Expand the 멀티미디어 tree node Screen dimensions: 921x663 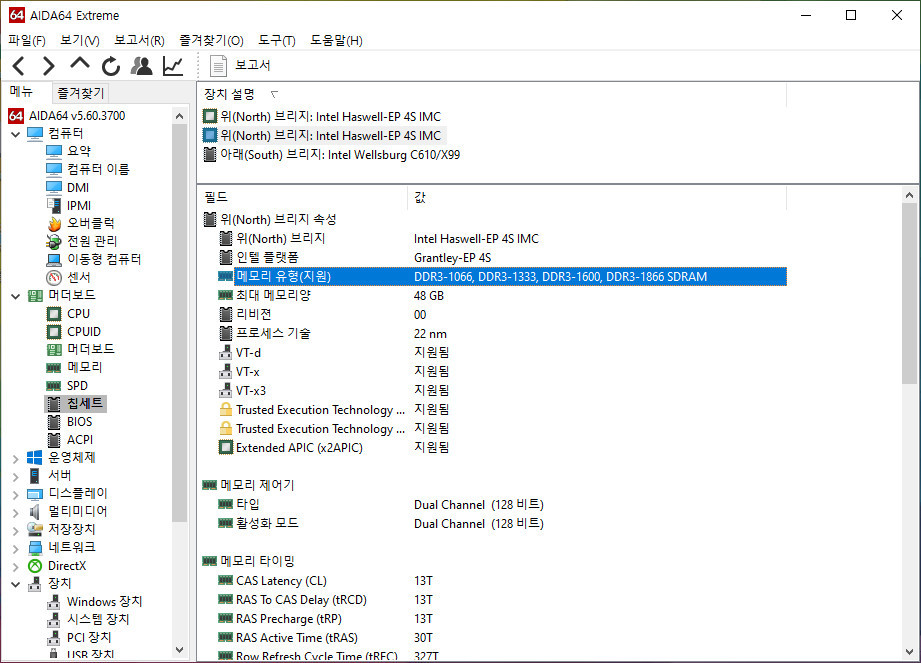(x=16, y=513)
